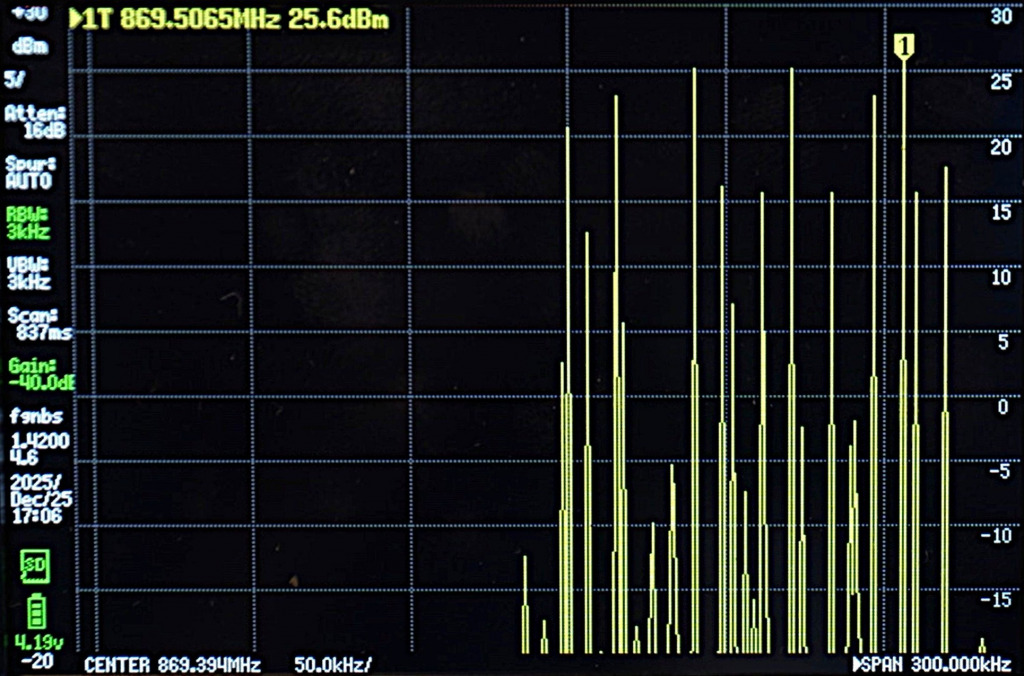Tap the 4.19v battery voltage reading
1024x676 pixels.
[38, 642]
